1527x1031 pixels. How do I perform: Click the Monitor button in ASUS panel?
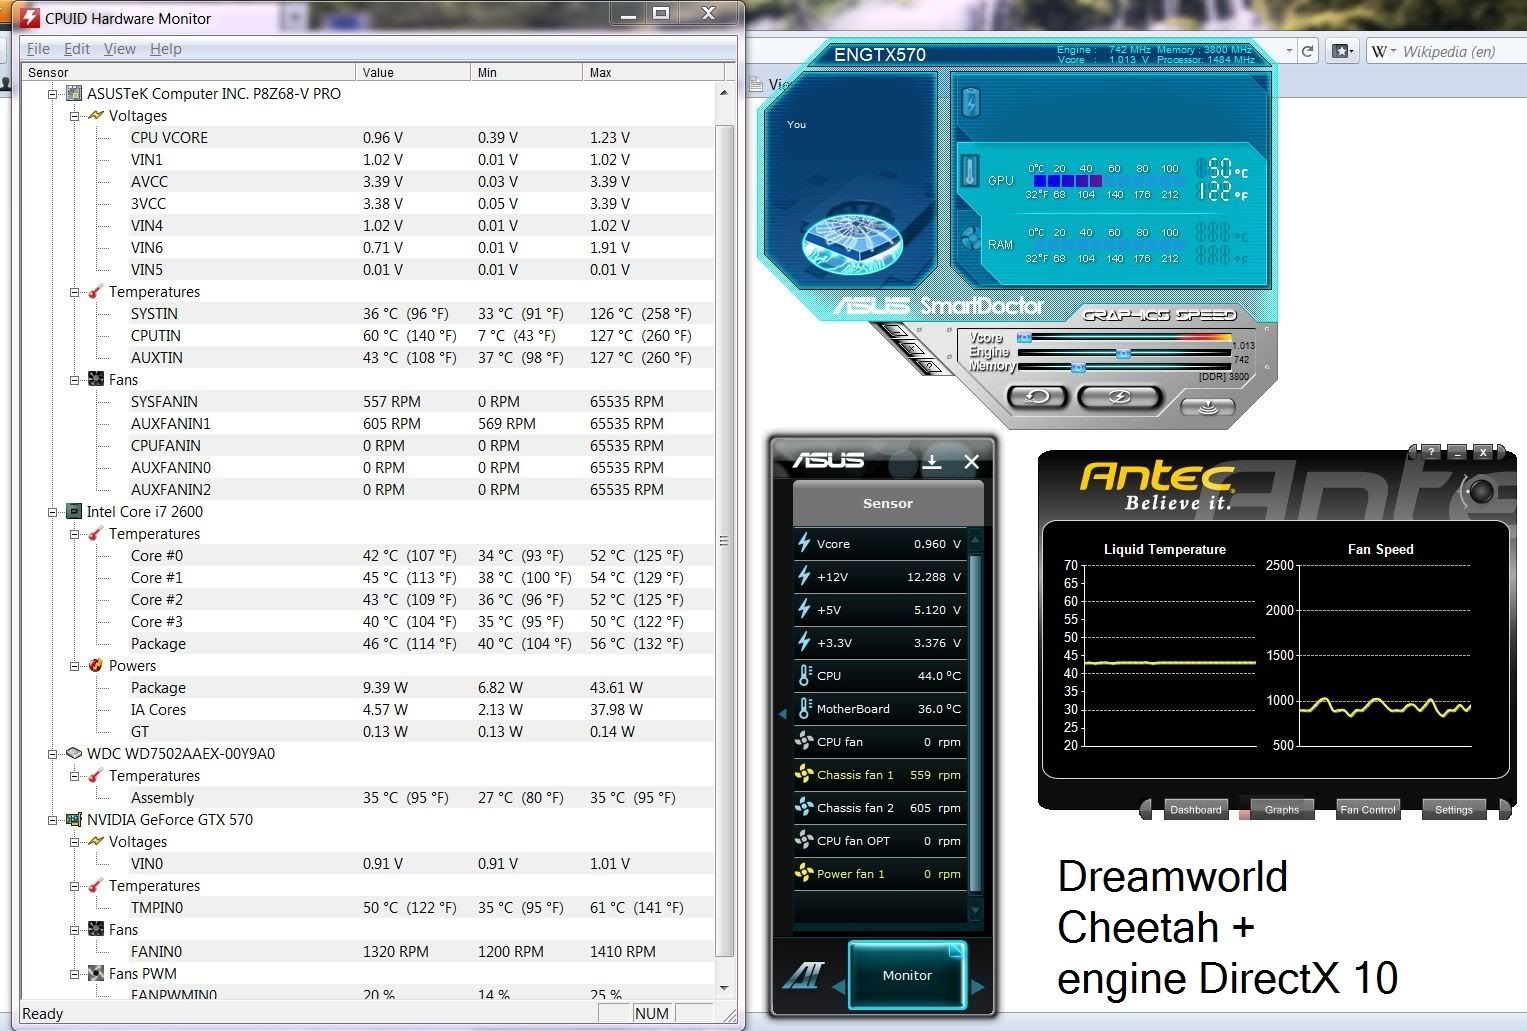click(x=907, y=975)
